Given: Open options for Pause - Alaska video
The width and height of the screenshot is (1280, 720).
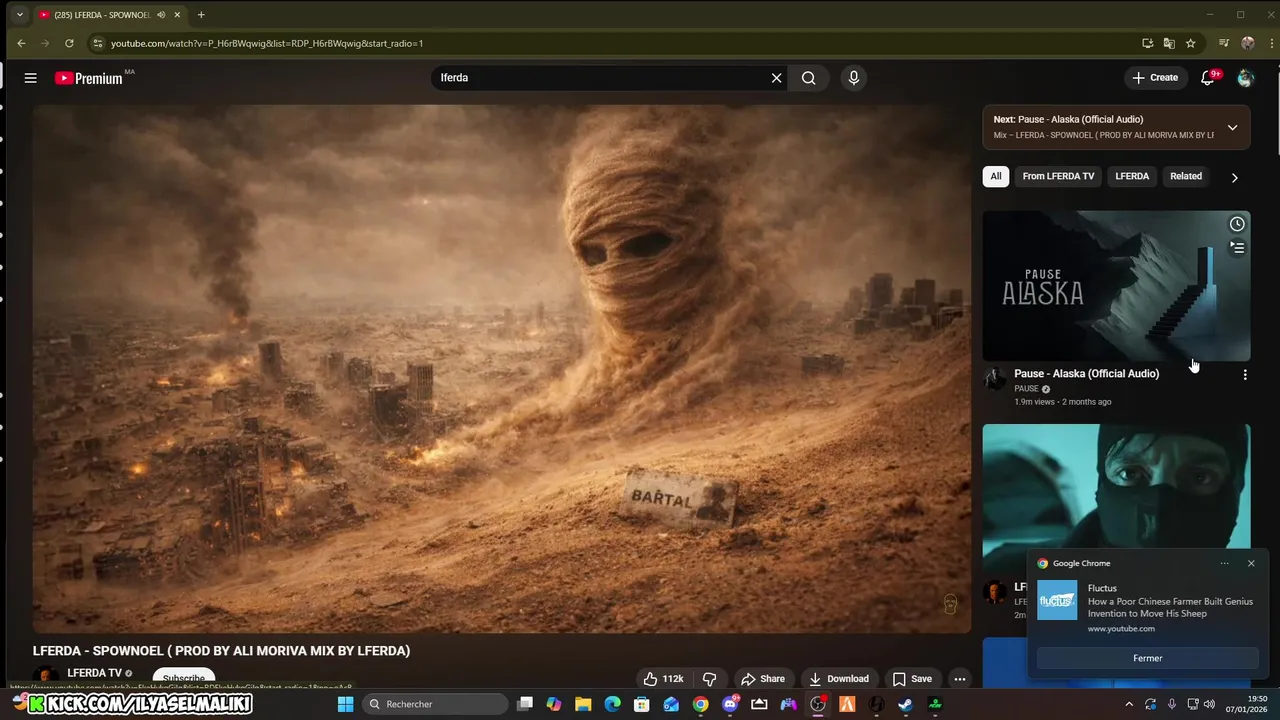Looking at the screenshot, I should (x=1245, y=375).
